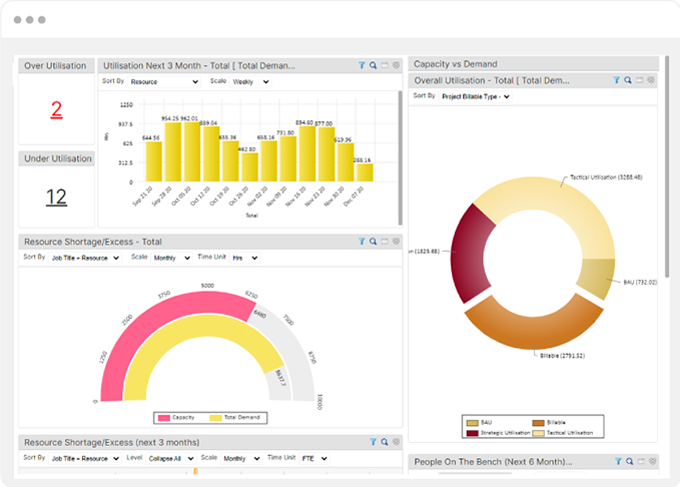Viewport: 680px width, 487px height.
Task: Toggle BAU legend entry in donut chart
Action: click(479, 422)
